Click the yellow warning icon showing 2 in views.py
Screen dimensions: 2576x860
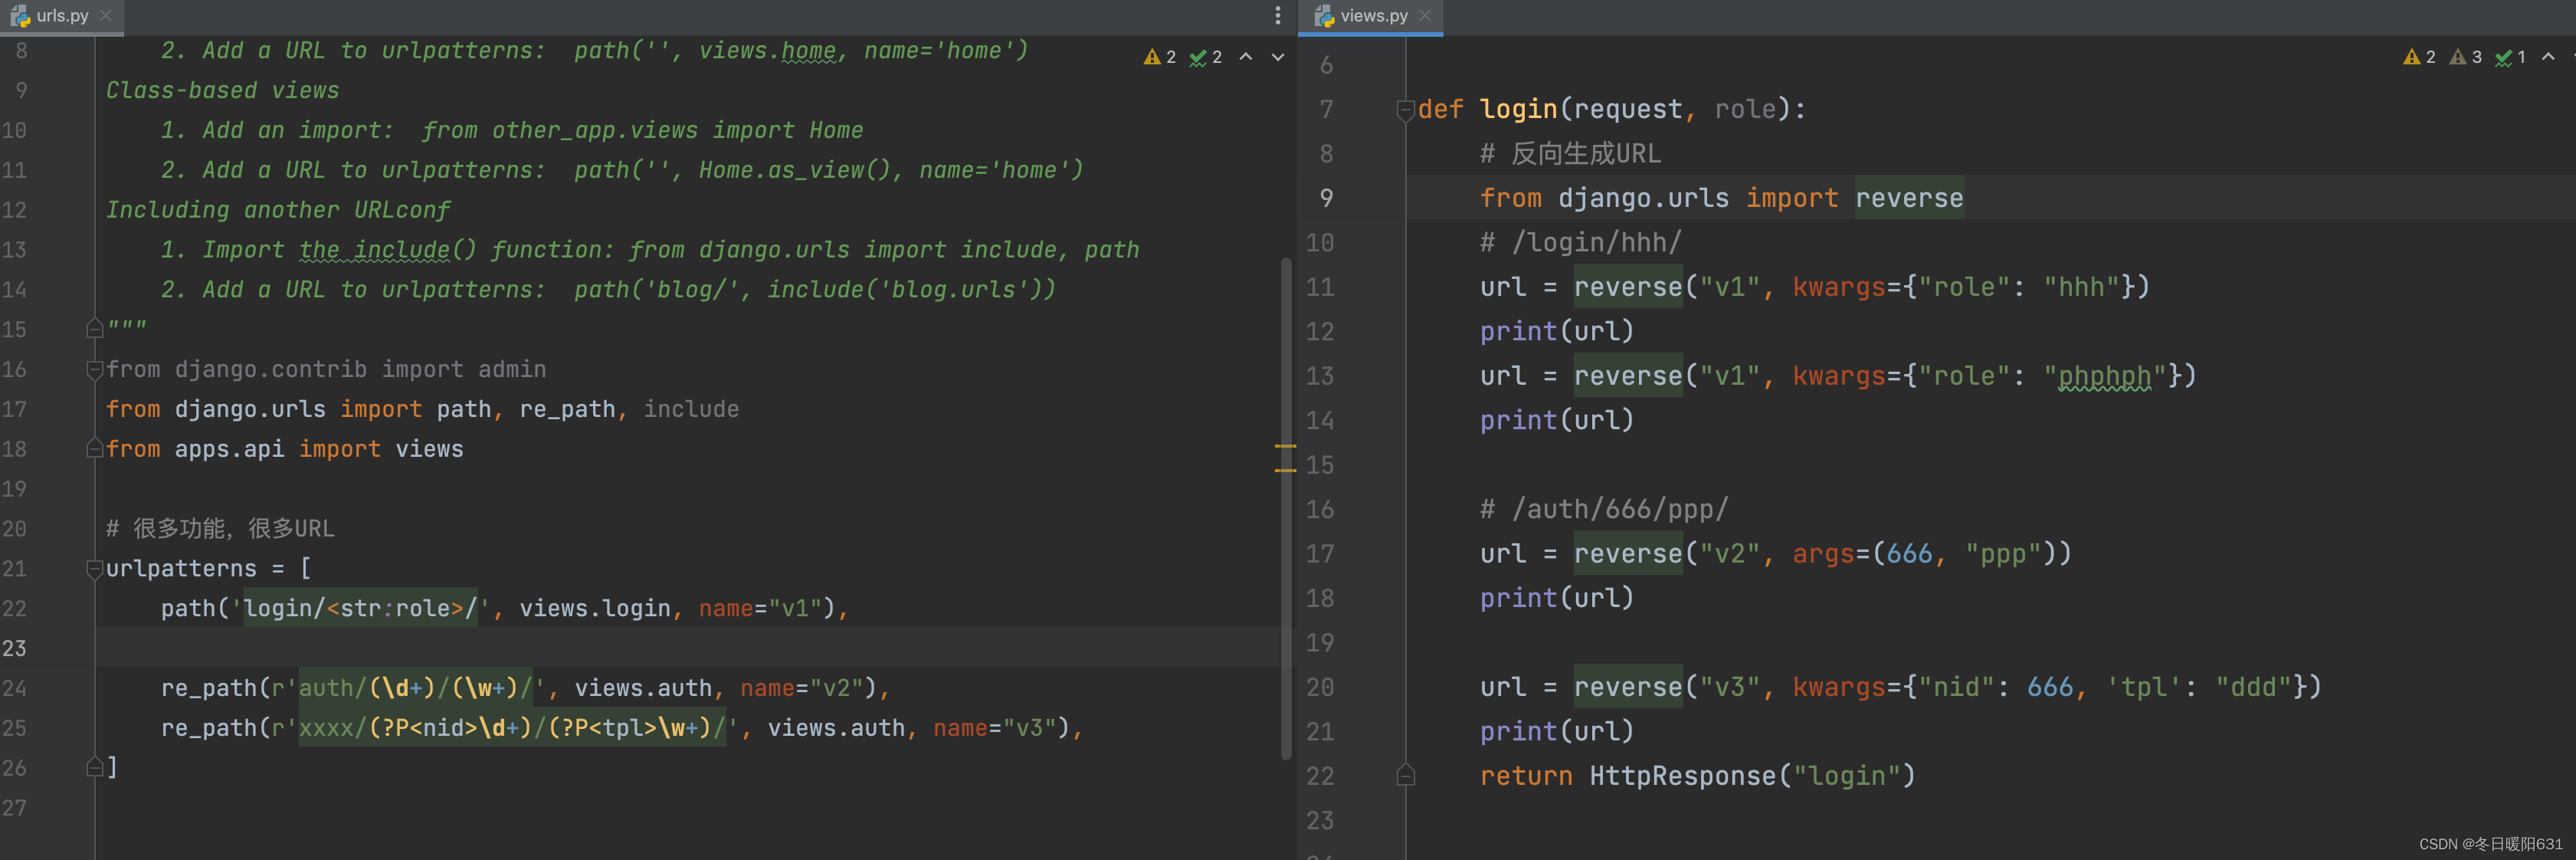[2411, 57]
